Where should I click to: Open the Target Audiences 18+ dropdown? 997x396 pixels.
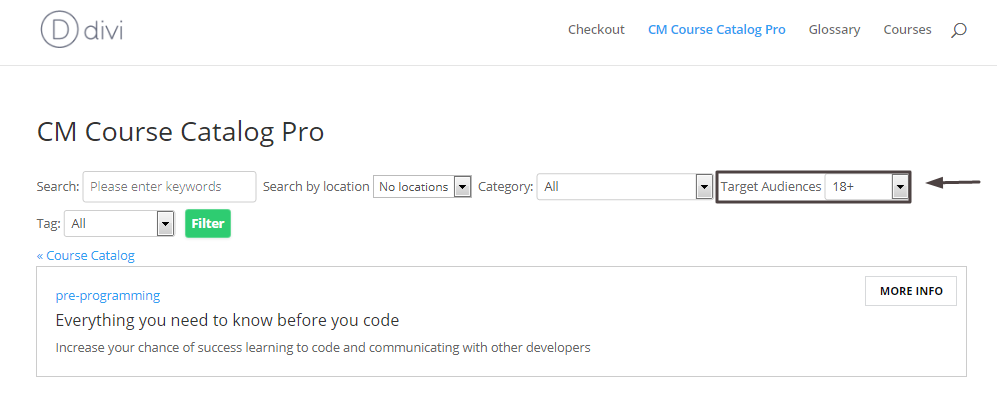pyautogui.click(x=867, y=187)
